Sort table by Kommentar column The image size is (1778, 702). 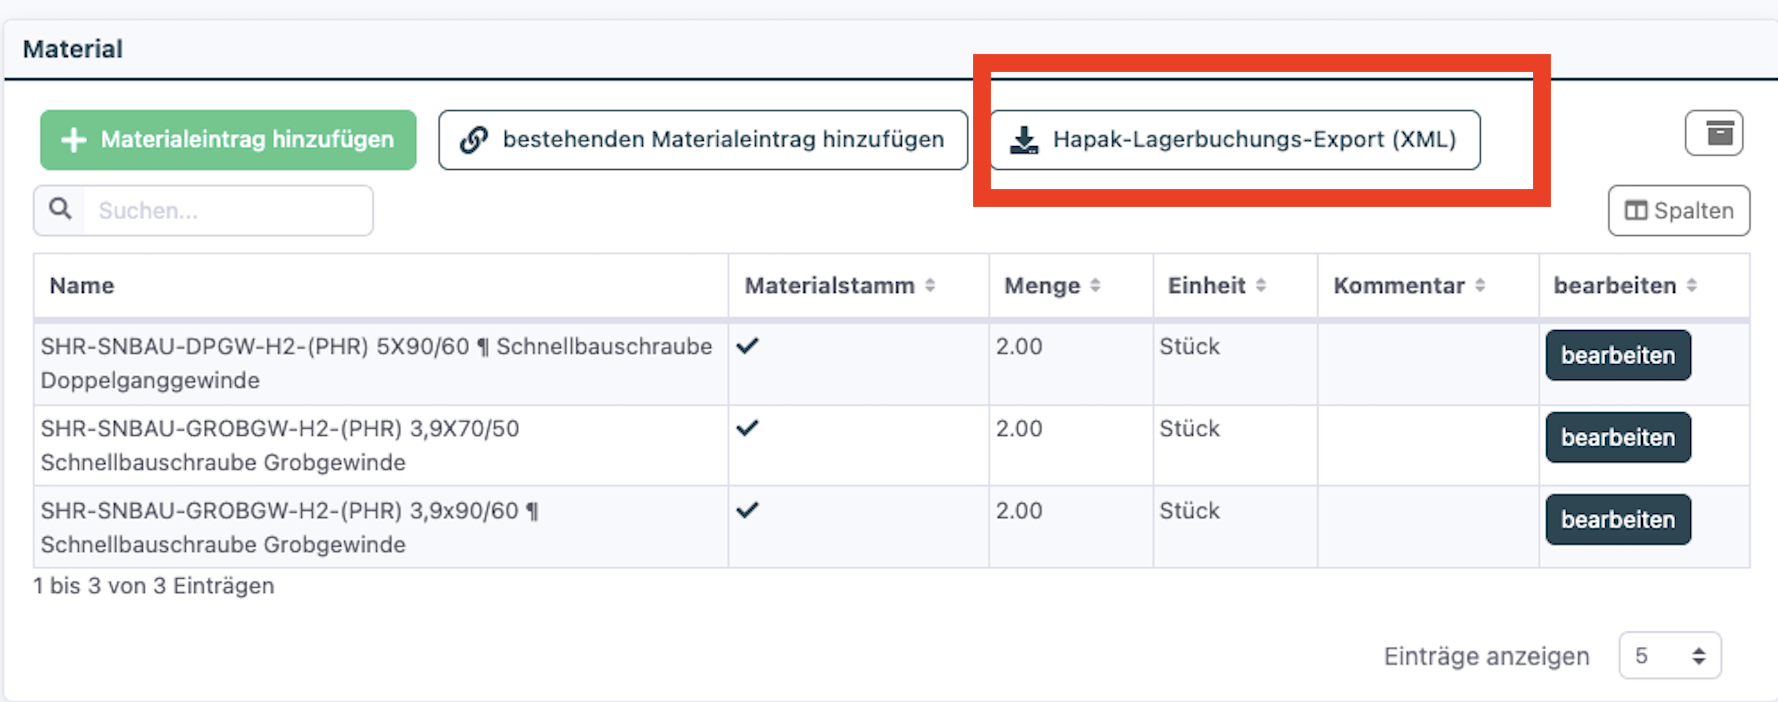[x=1480, y=286]
